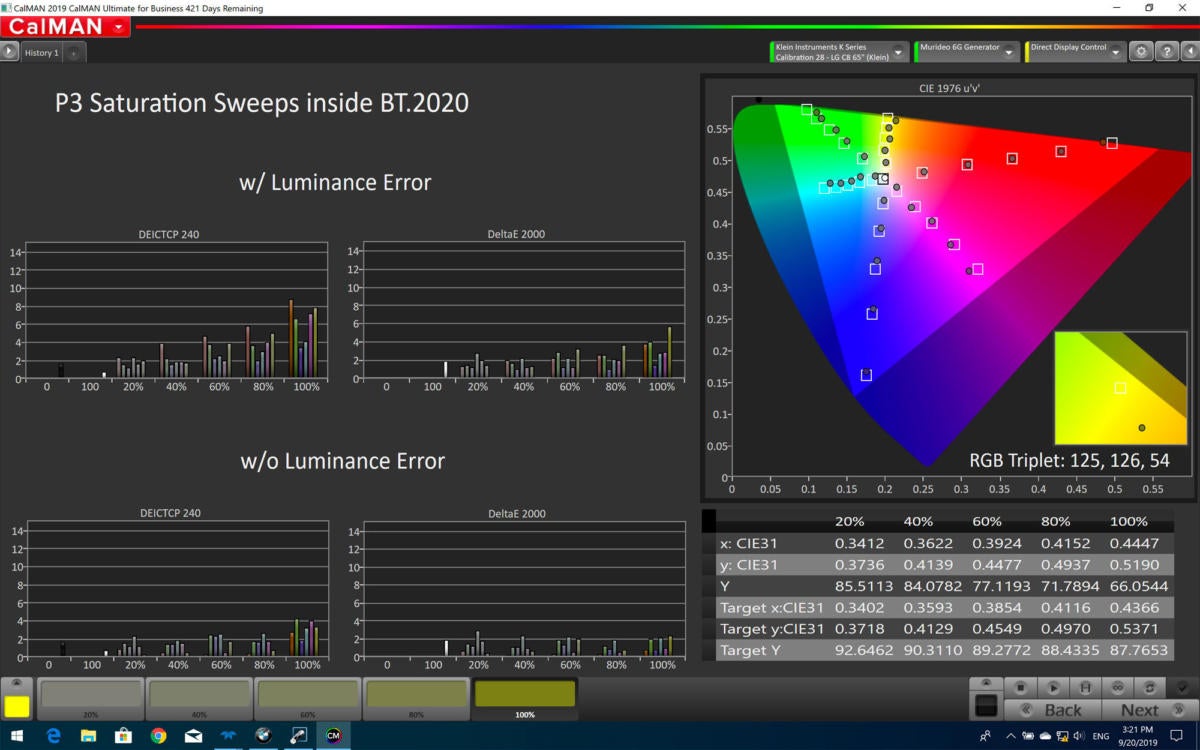Open the volume speaker tray icon
This screenshot has width=1200, height=750.
click(x=1080, y=736)
